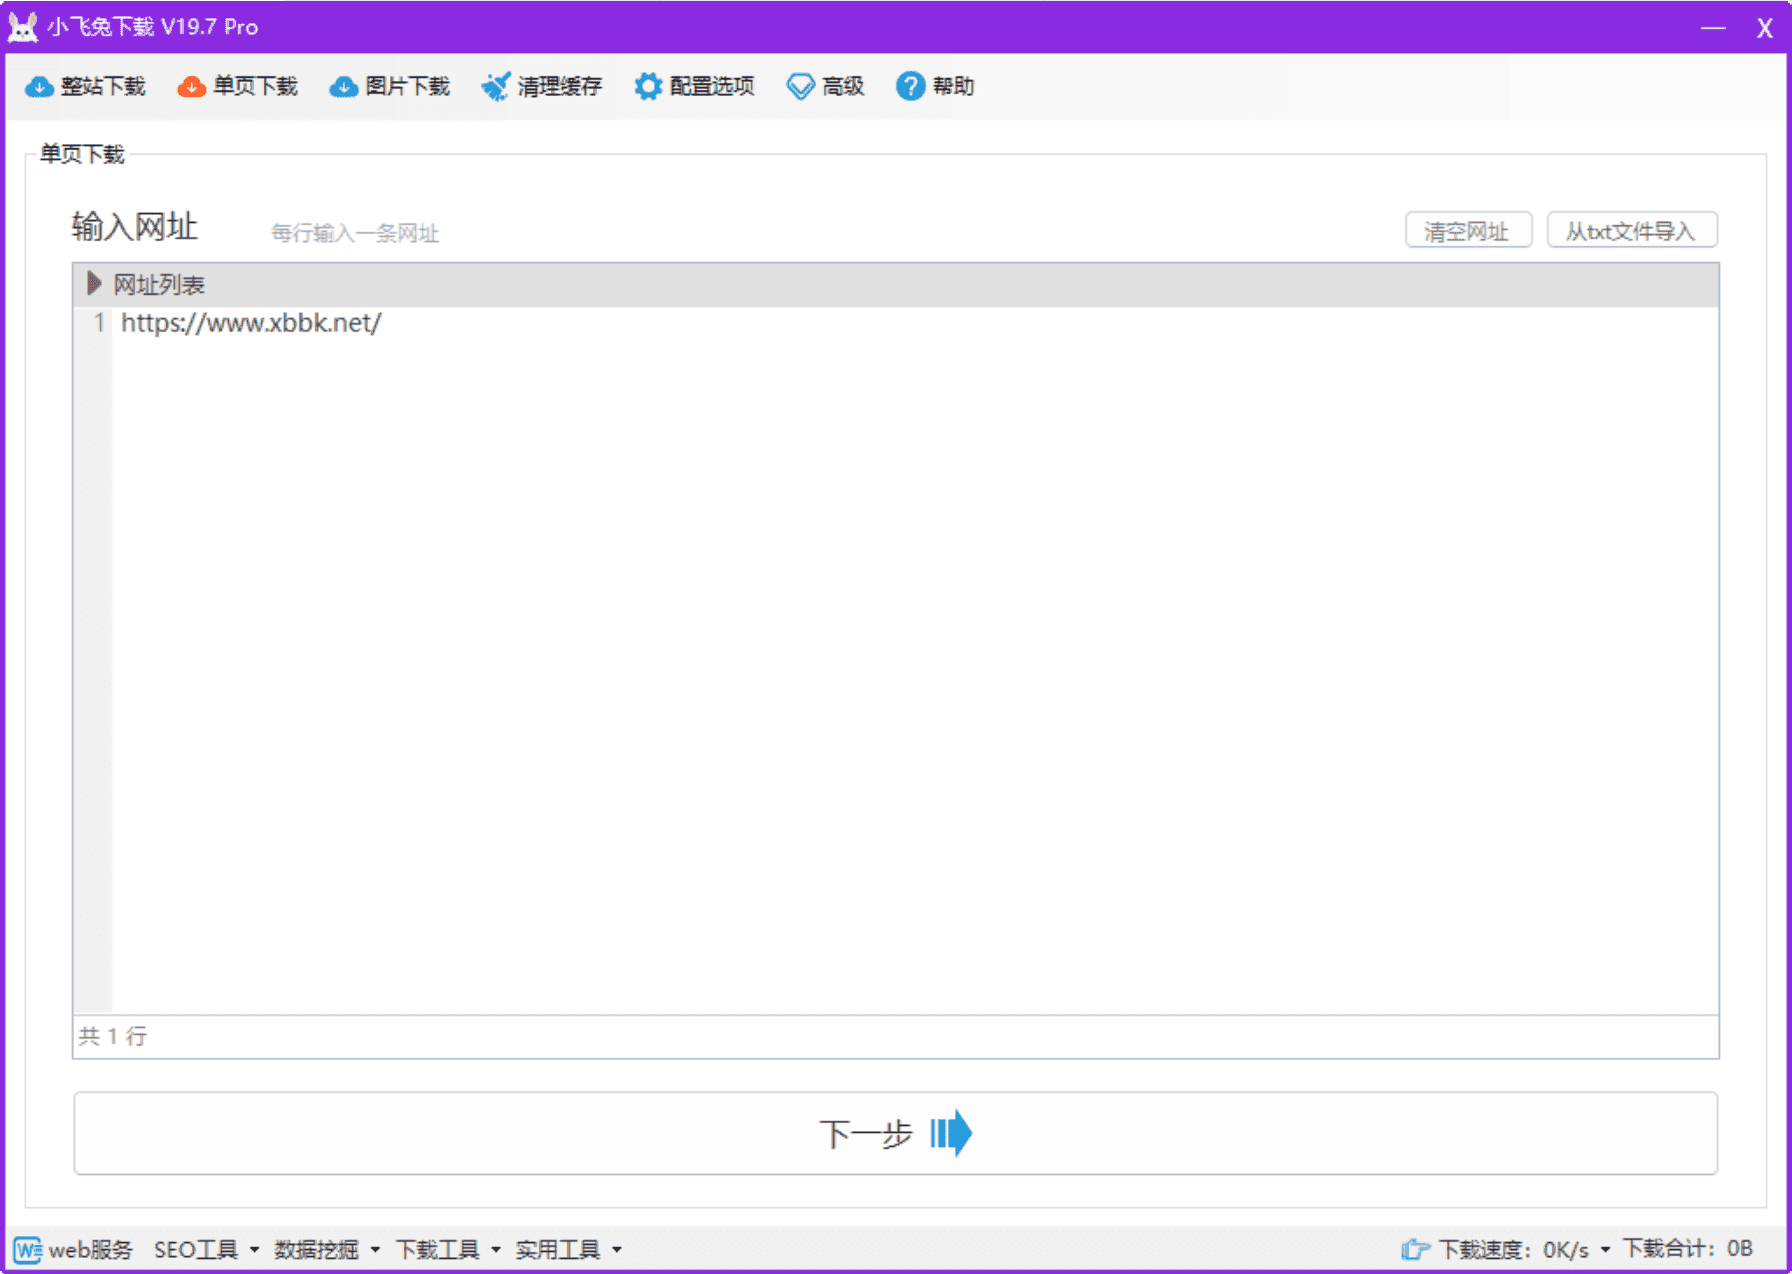Open 配置选项 settings

point(711,87)
